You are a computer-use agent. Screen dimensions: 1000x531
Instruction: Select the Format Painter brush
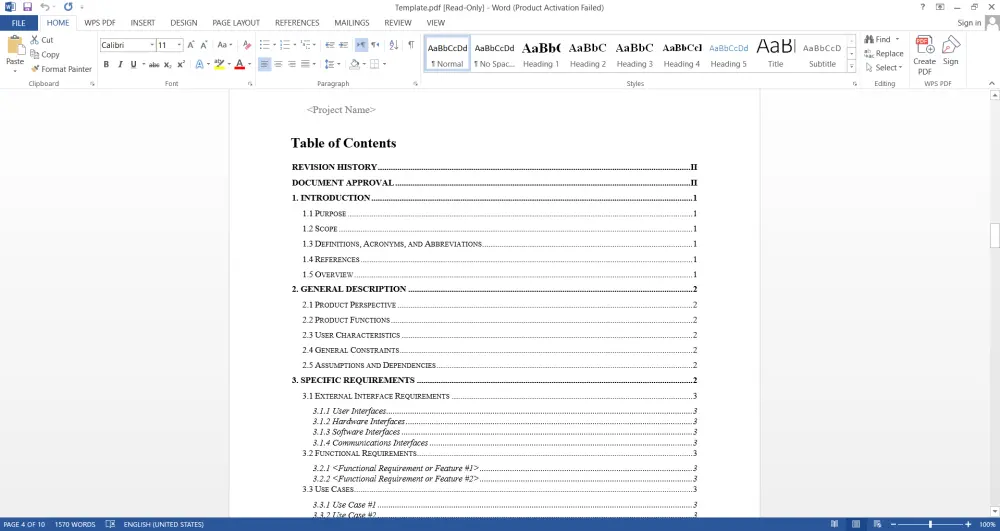pyautogui.click(x=35, y=69)
